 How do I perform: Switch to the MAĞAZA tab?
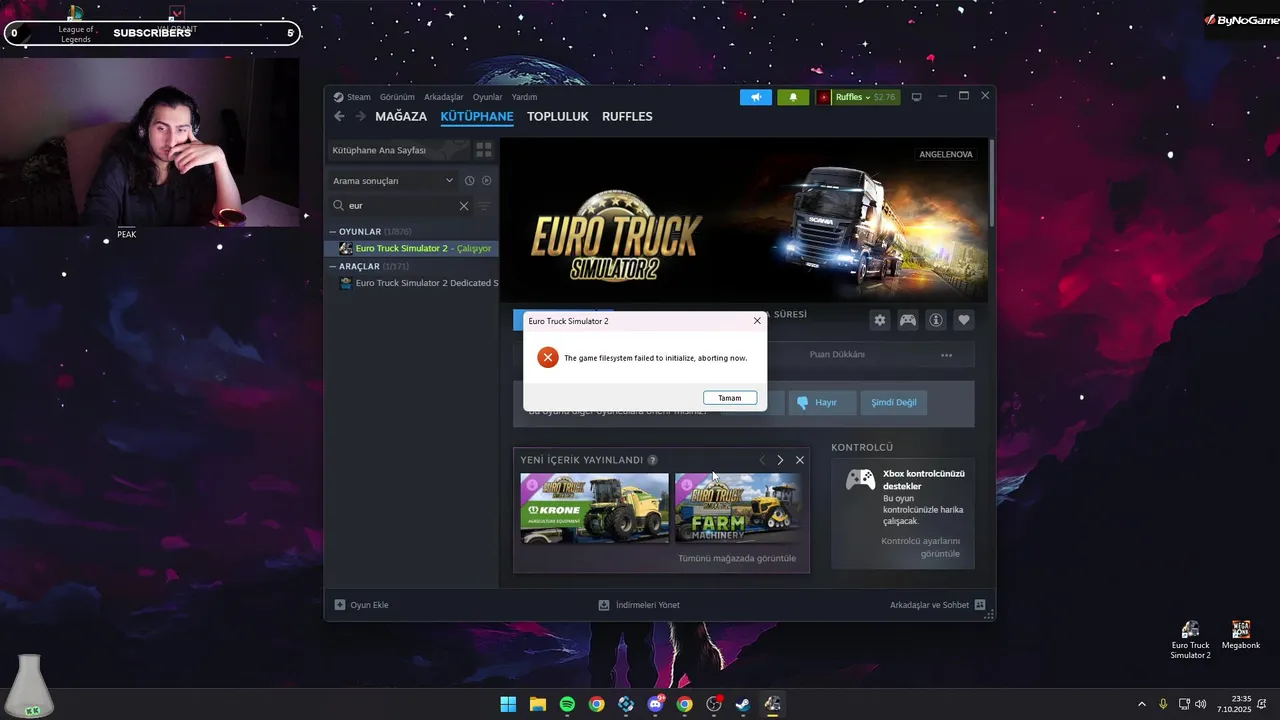401,117
